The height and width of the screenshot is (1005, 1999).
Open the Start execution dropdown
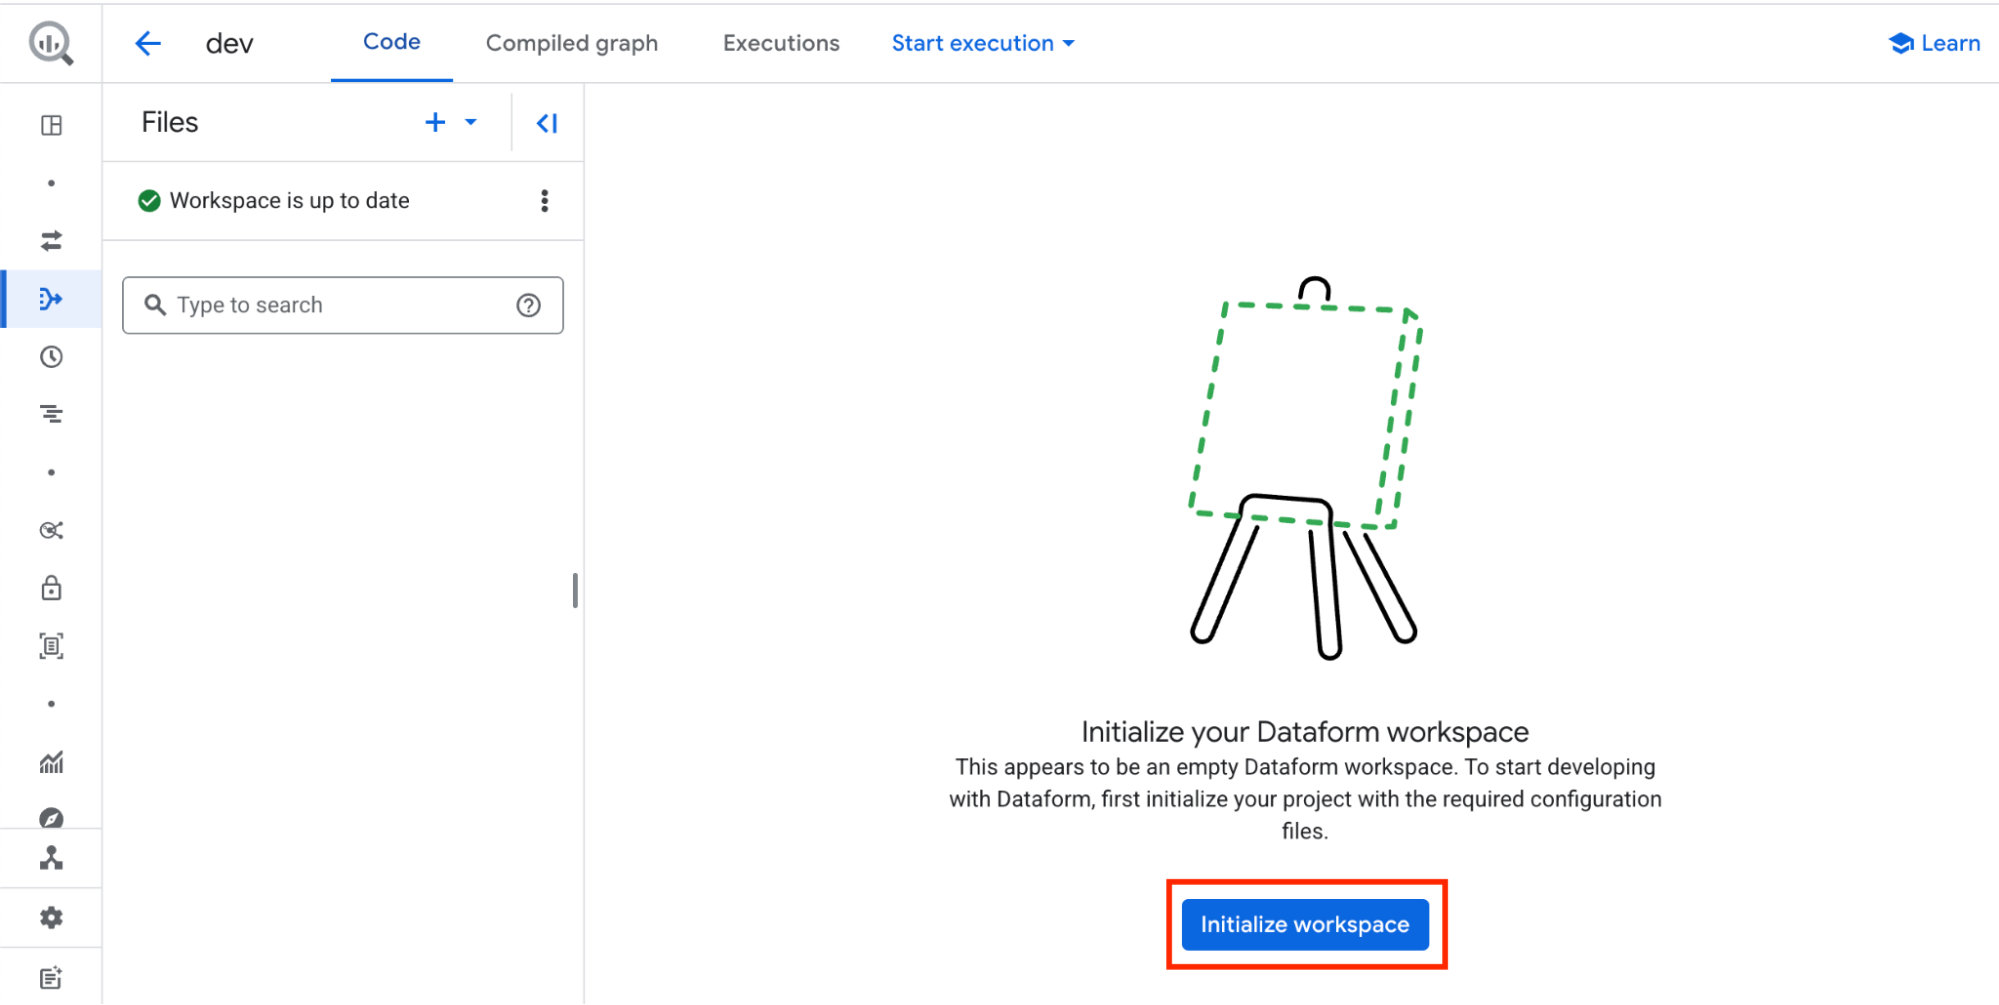click(x=983, y=43)
